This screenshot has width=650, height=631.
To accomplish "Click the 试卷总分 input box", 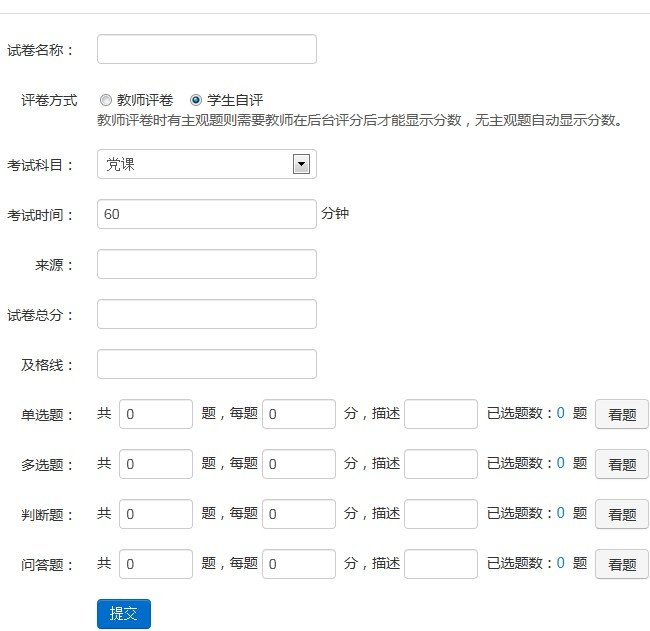I will pos(207,314).
